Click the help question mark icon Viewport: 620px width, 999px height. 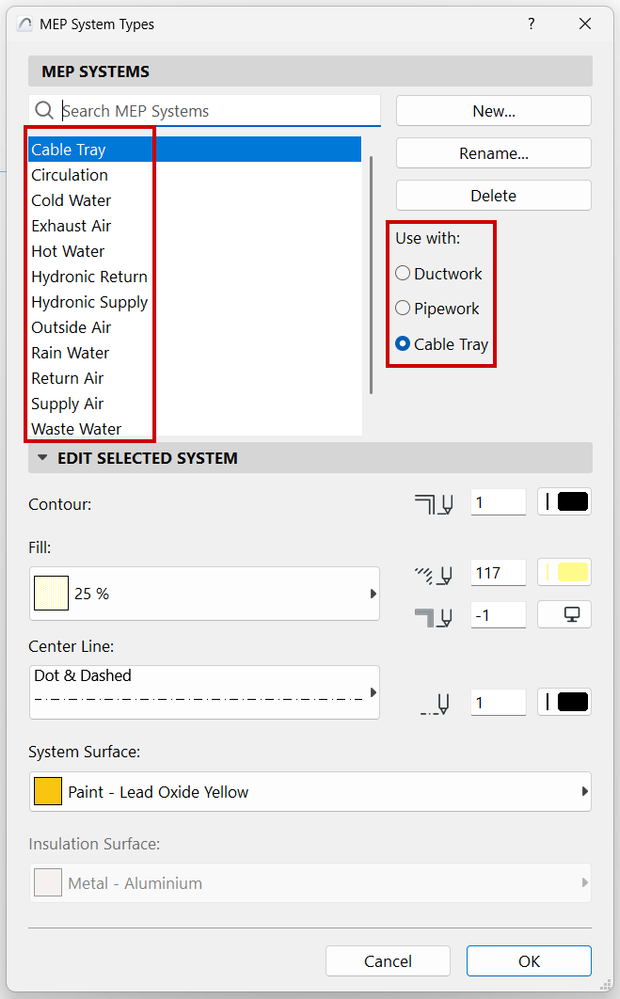(530, 24)
